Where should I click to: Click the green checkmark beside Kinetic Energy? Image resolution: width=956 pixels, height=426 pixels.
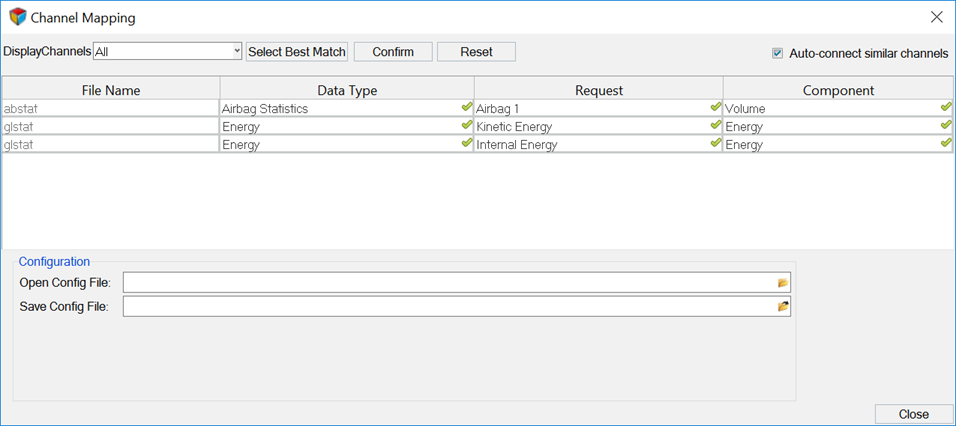[x=715, y=126]
